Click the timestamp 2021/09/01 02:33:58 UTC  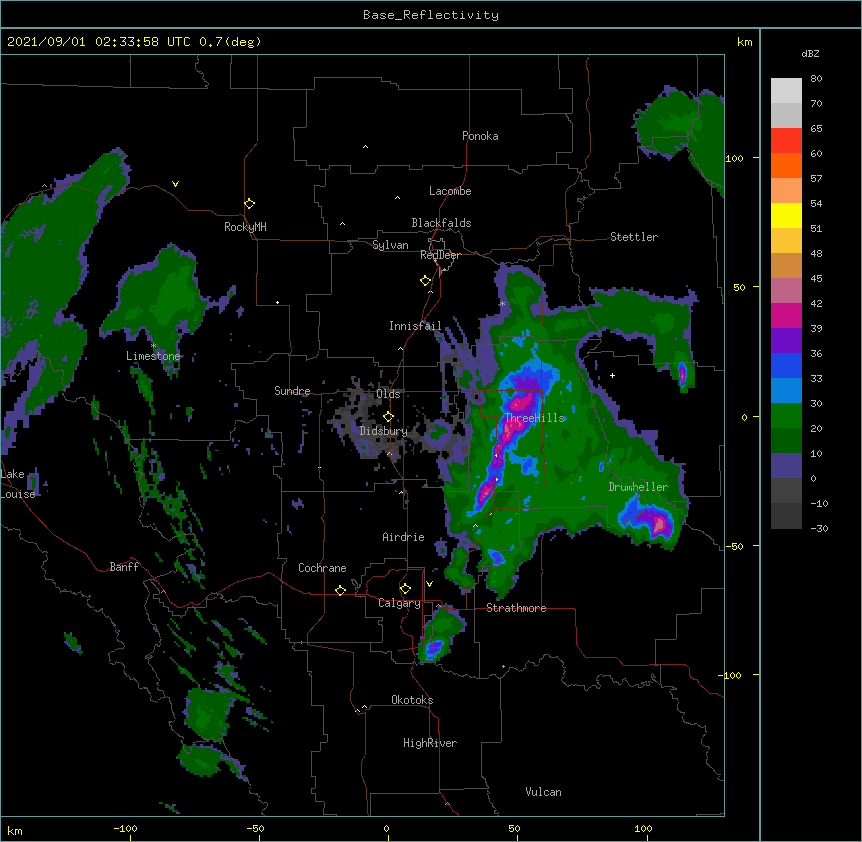(x=98, y=42)
